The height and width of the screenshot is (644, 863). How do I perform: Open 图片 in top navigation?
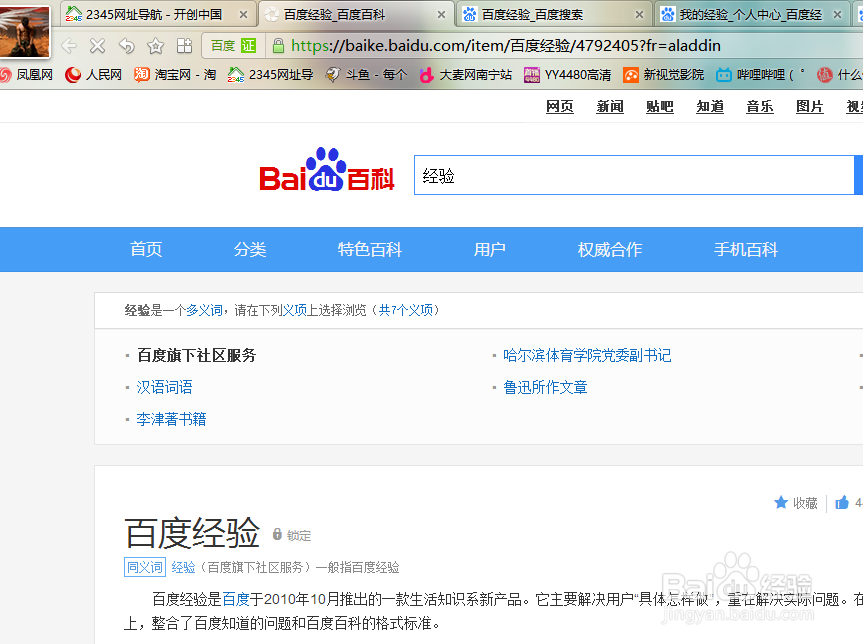pyautogui.click(x=810, y=106)
